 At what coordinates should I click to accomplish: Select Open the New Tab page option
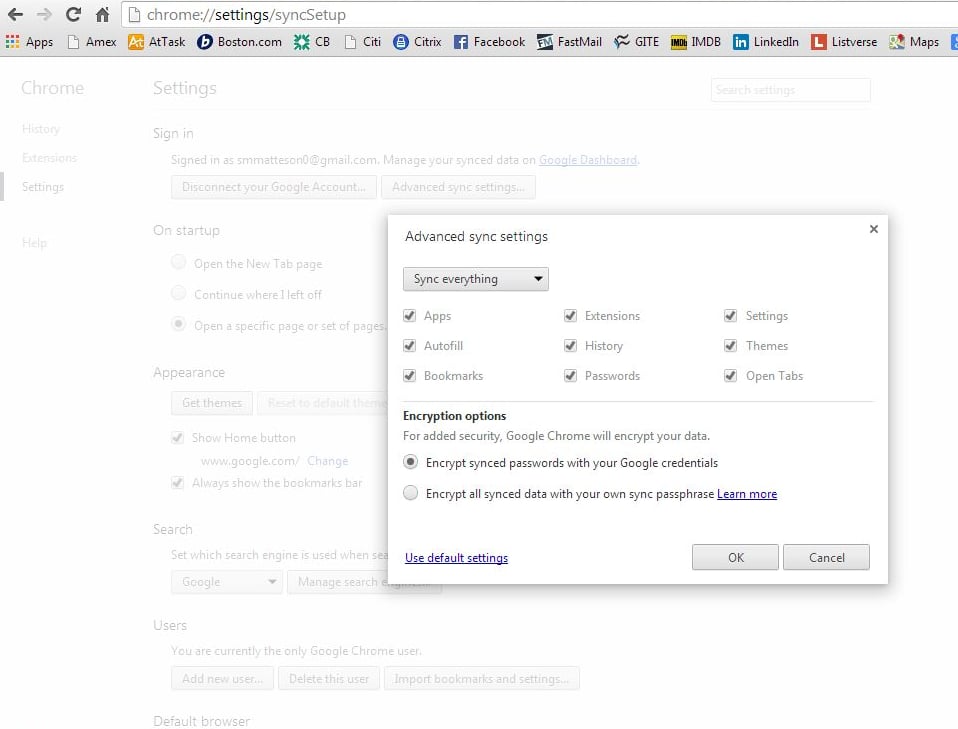[178, 262]
